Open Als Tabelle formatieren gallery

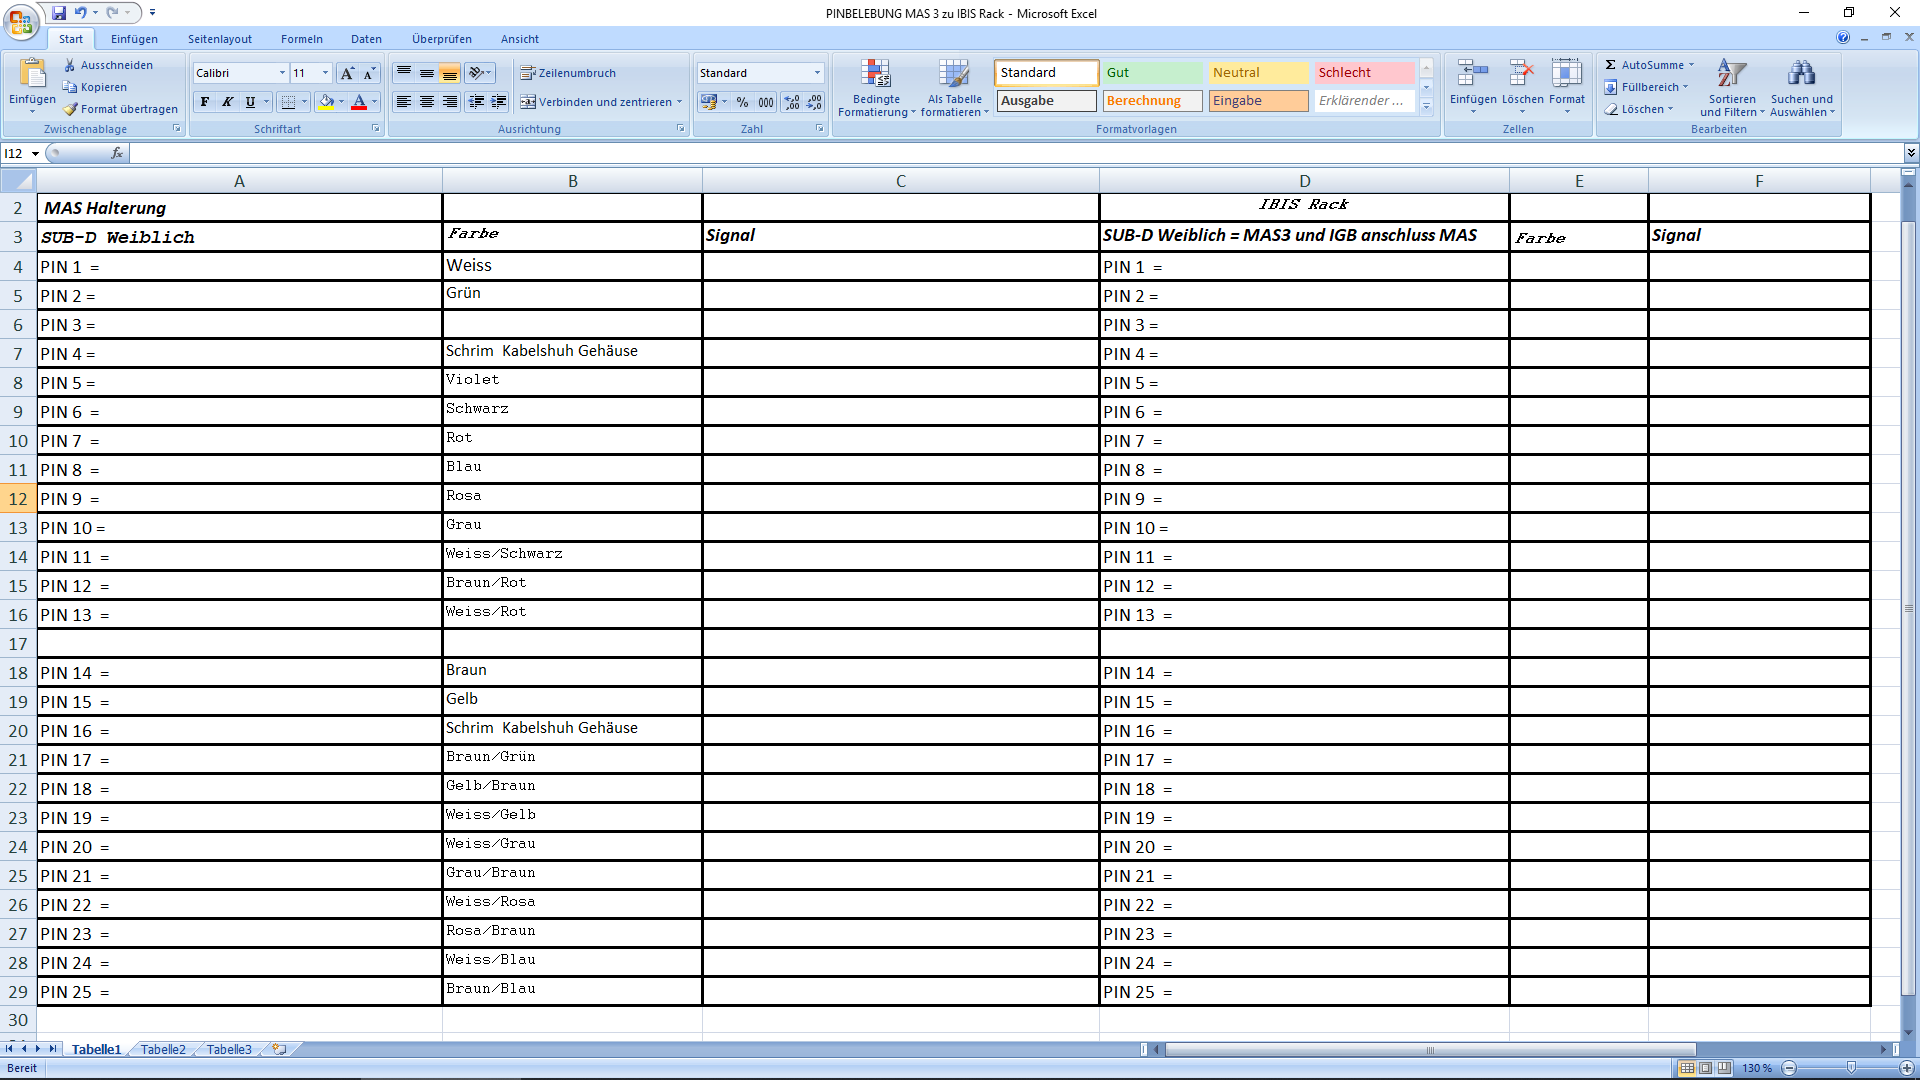point(954,88)
